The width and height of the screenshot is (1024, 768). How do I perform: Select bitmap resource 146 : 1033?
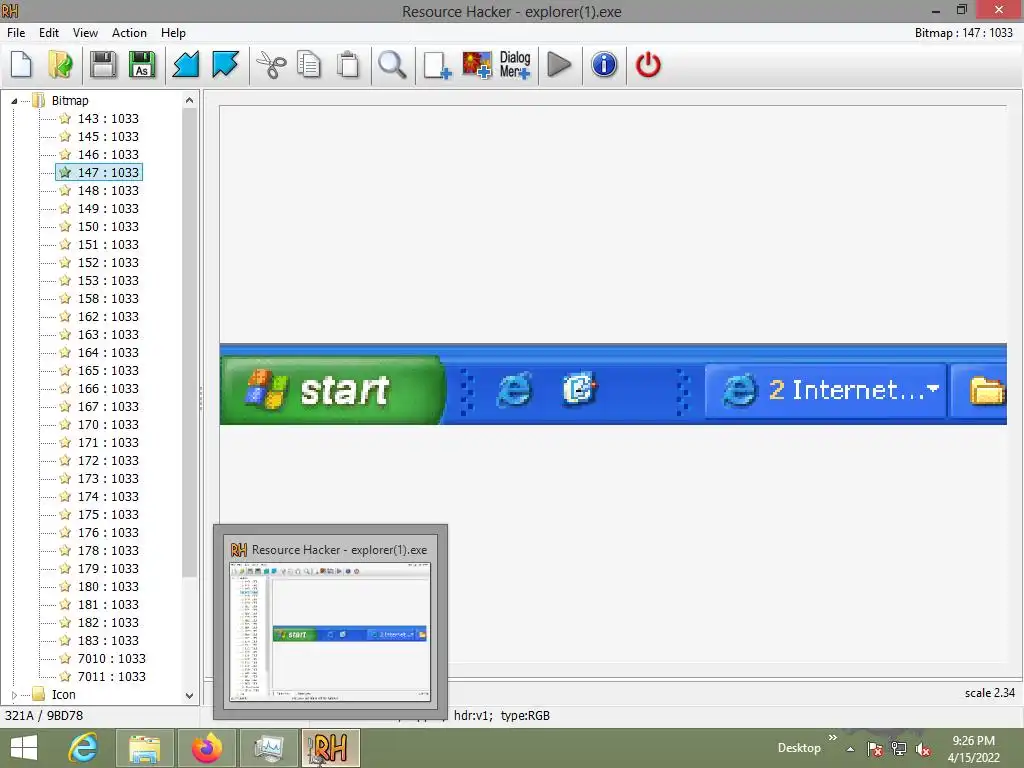tap(108, 154)
